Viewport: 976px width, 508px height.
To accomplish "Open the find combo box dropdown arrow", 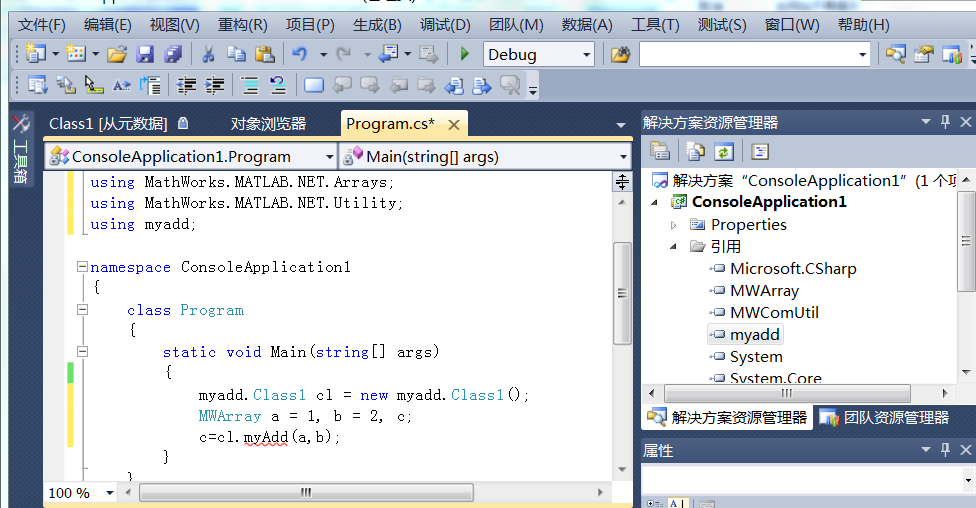I will 862,55.
